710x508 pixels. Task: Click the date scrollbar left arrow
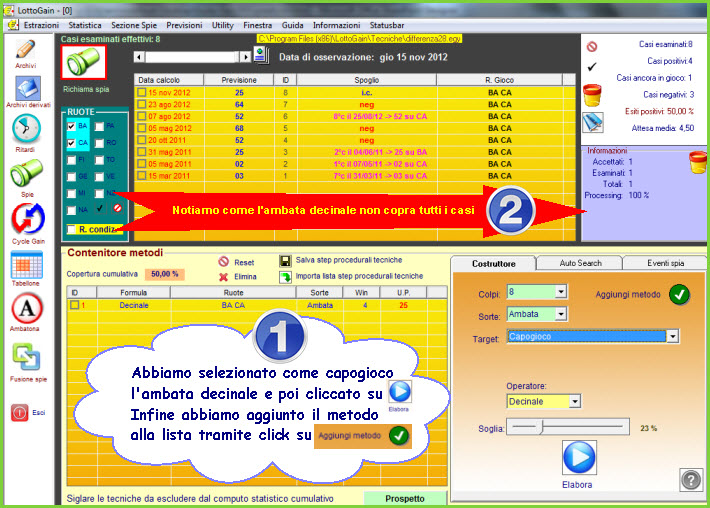click(139, 57)
